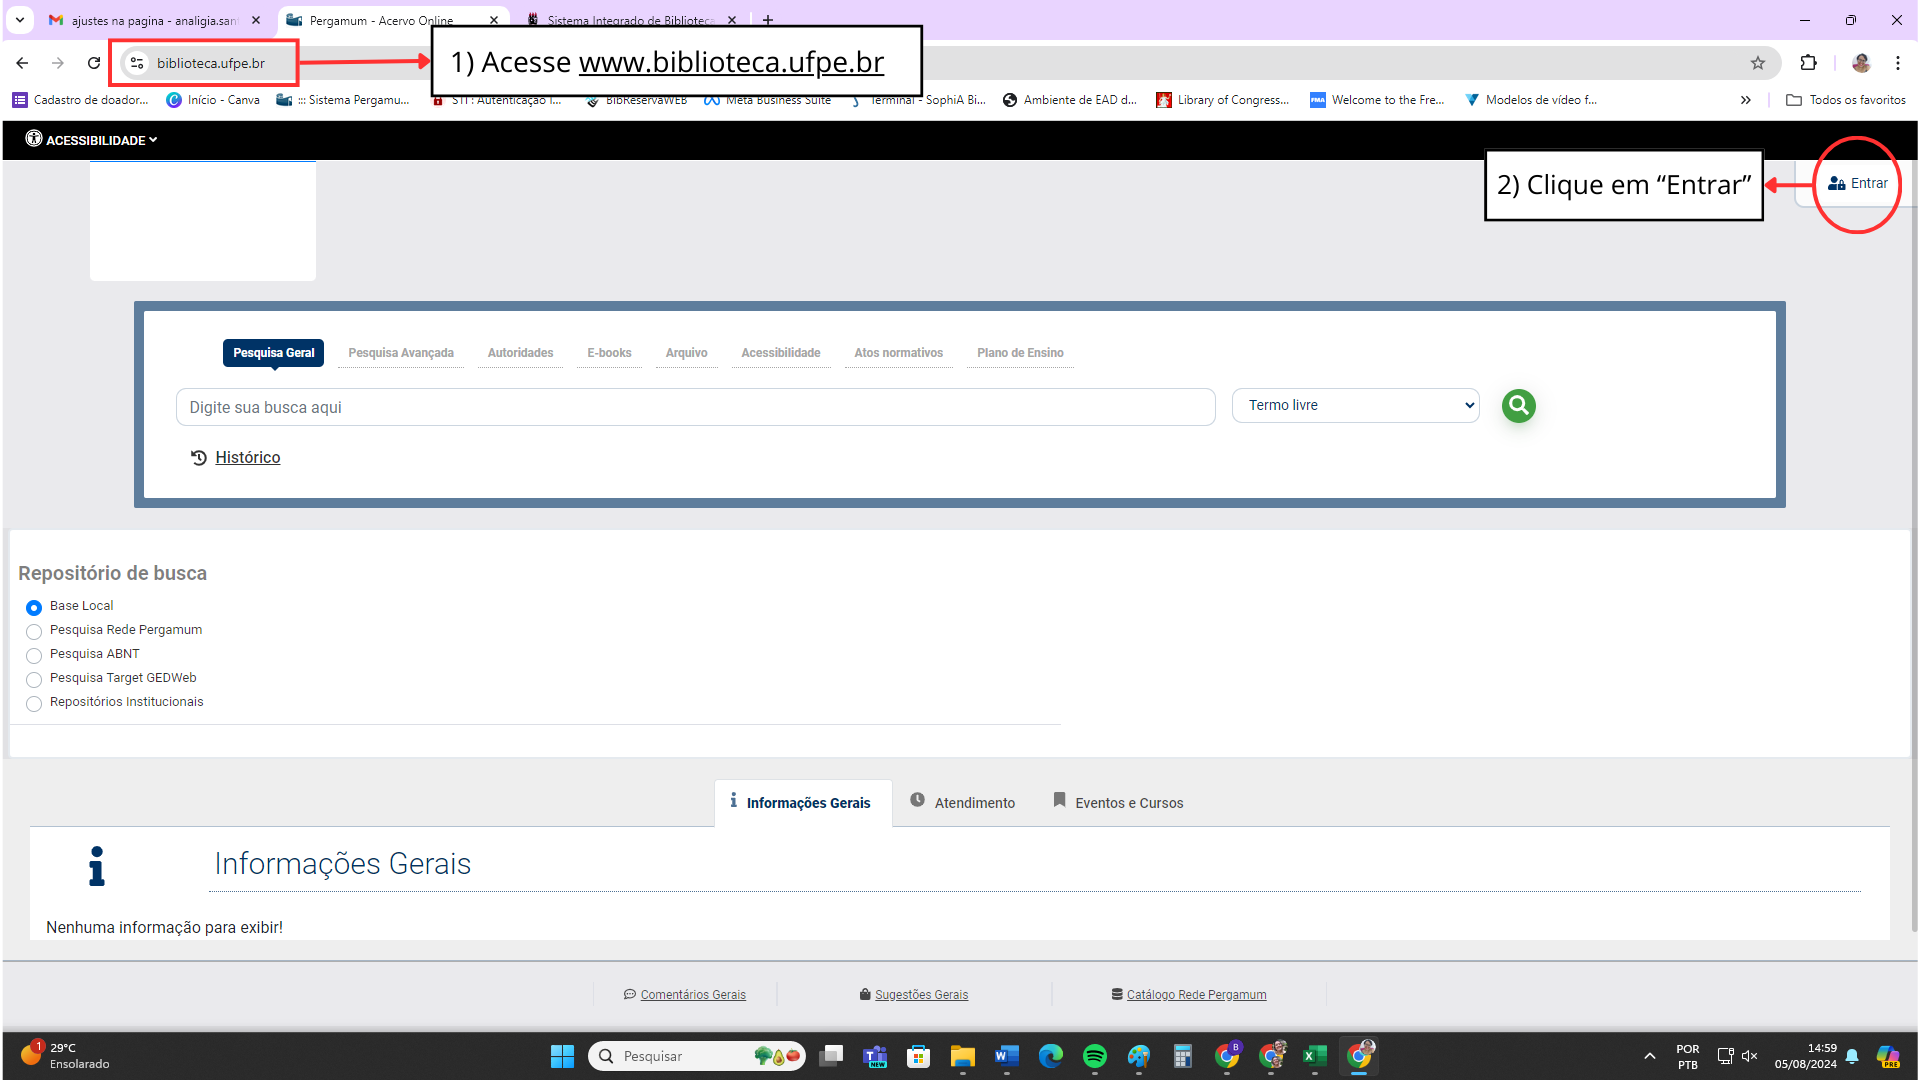
Task: Switch to Pesquisa Avançada tab
Action: [x=400, y=353]
